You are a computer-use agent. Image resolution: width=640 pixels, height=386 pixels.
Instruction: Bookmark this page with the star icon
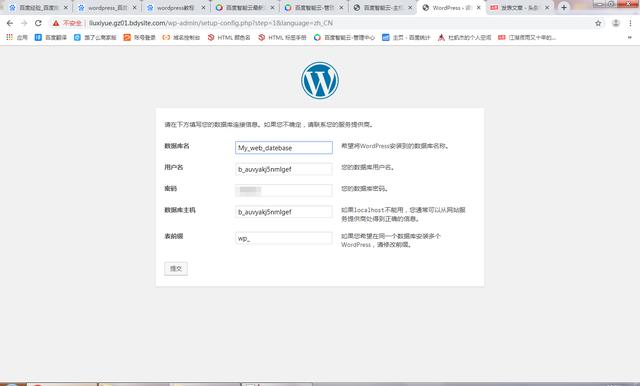pos(598,23)
